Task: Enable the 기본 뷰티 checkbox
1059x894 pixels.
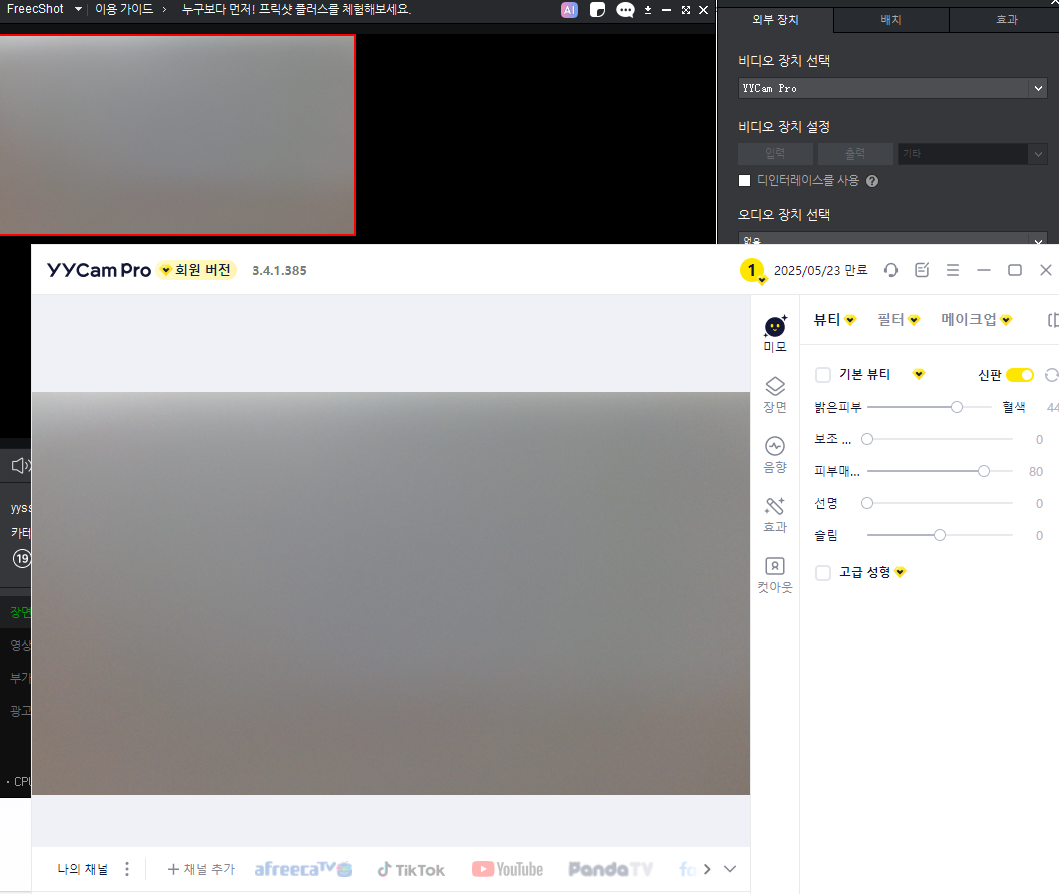Action: pos(823,375)
